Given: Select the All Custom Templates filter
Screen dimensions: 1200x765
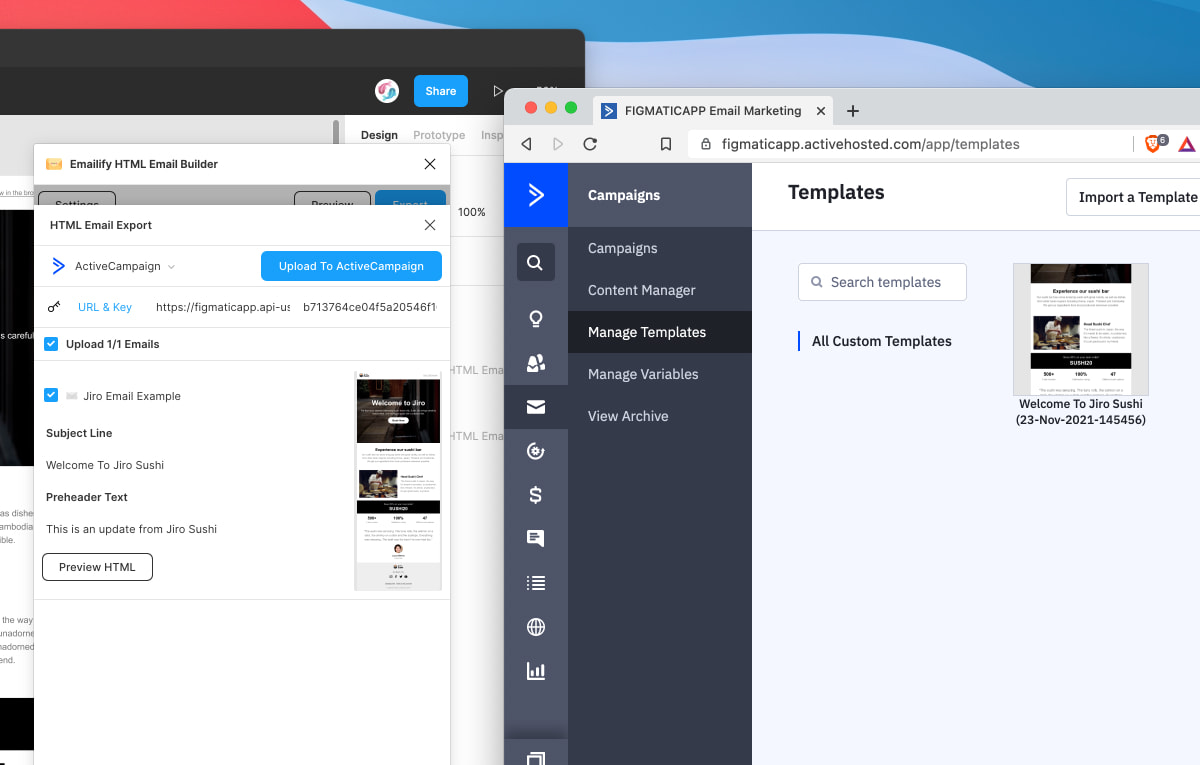Looking at the screenshot, I should point(882,341).
